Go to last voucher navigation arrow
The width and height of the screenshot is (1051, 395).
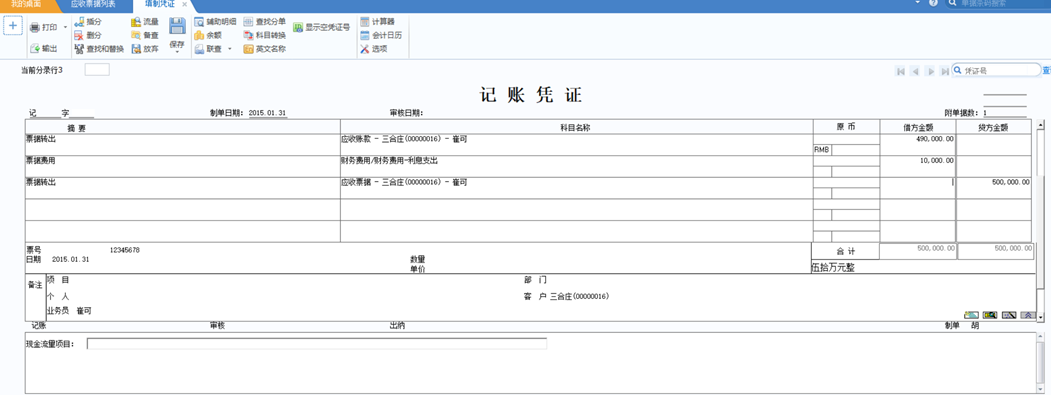tap(944, 71)
